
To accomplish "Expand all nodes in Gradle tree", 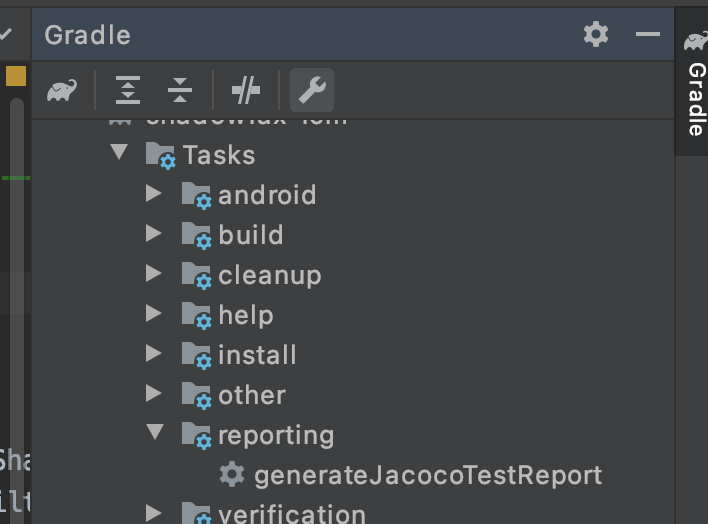I will point(128,90).
